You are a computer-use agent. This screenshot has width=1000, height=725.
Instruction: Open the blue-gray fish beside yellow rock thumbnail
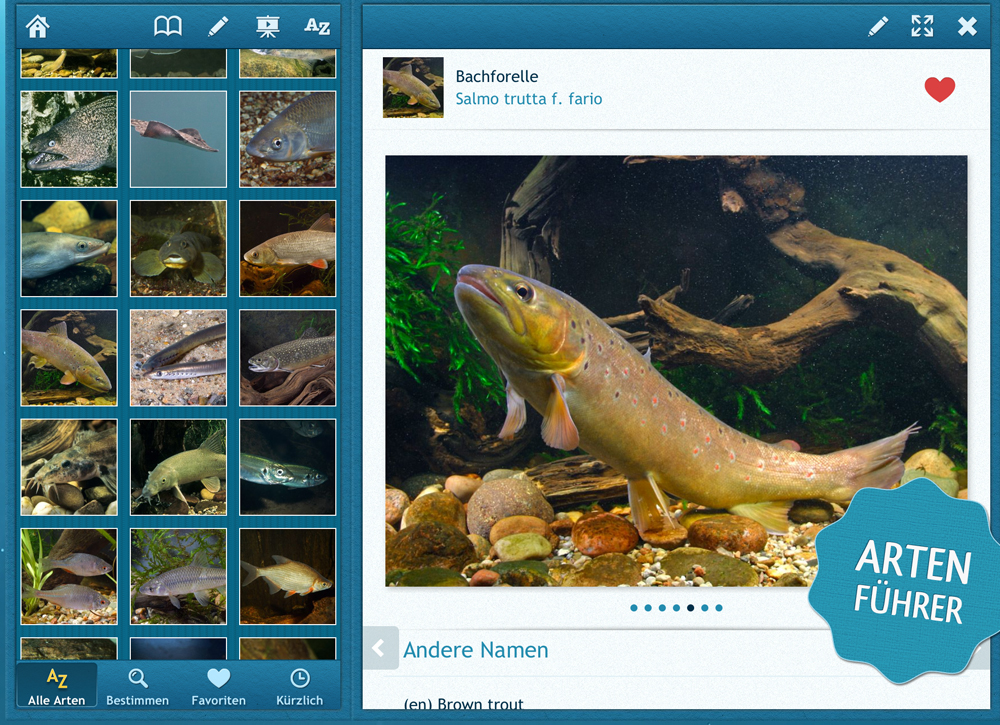[69, 249]
